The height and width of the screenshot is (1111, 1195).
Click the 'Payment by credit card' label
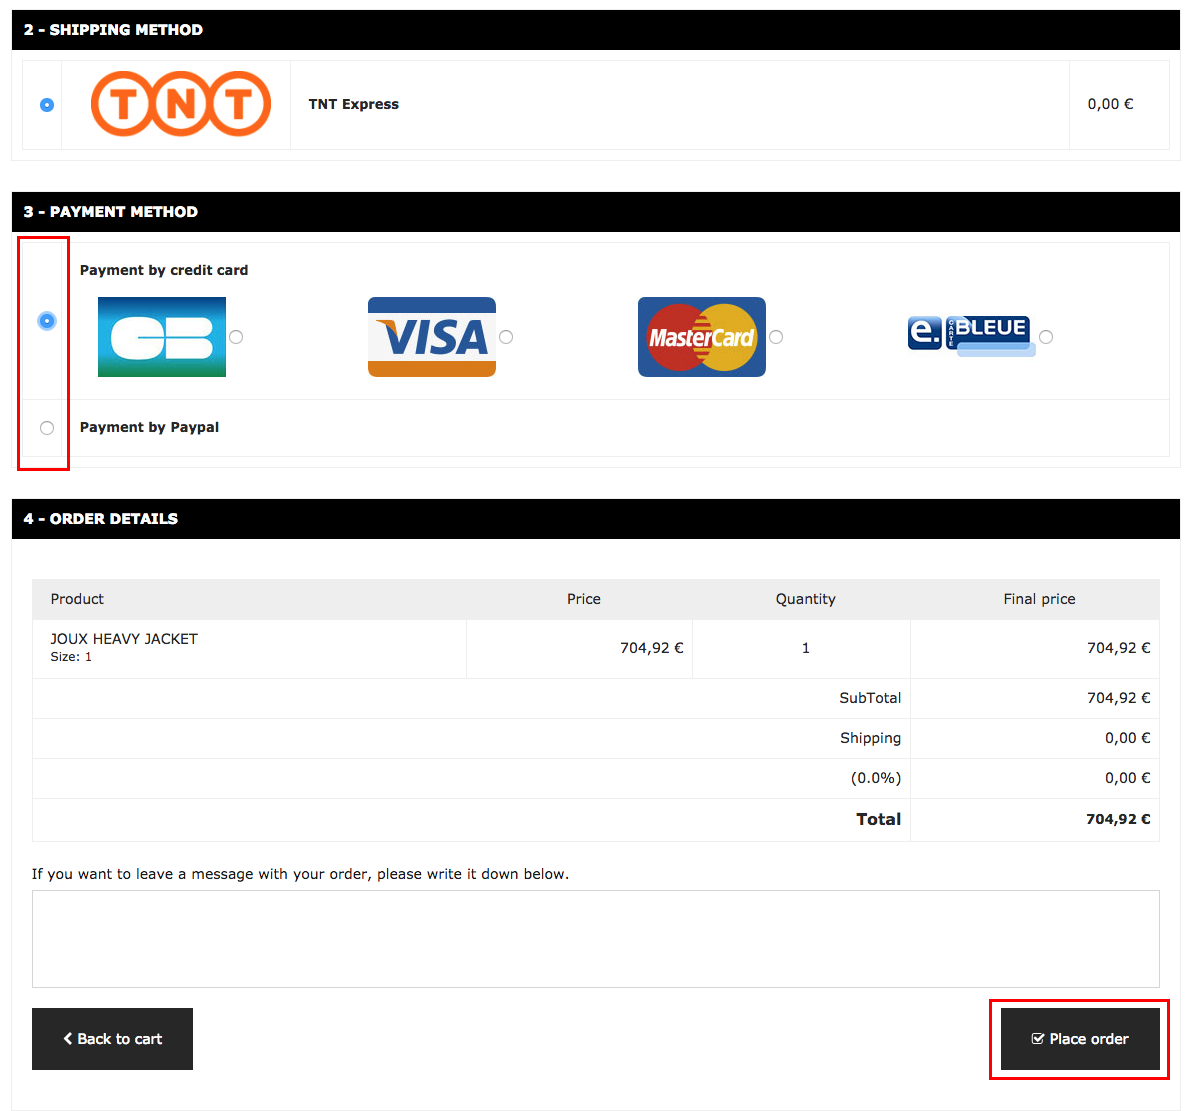pyautogui.click(x=164, y=270)
